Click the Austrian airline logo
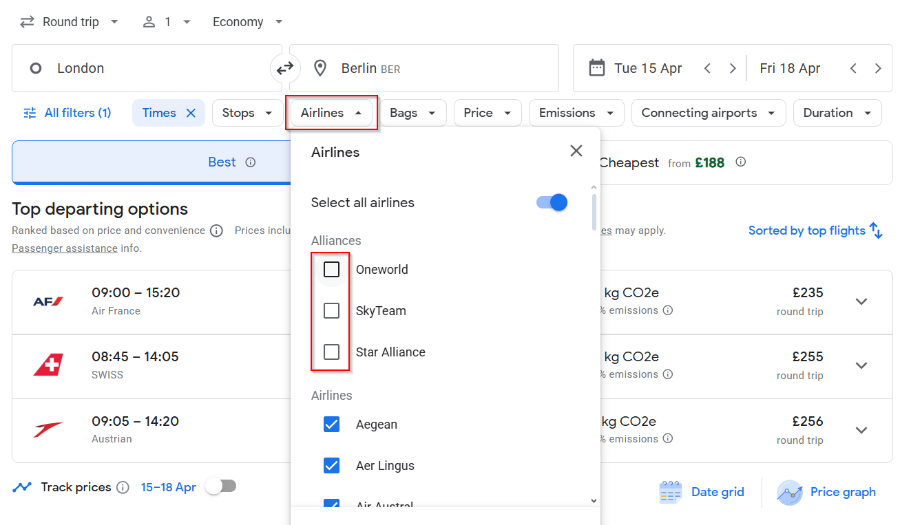This screenshot has width=900, height=525. coord(48,429)
